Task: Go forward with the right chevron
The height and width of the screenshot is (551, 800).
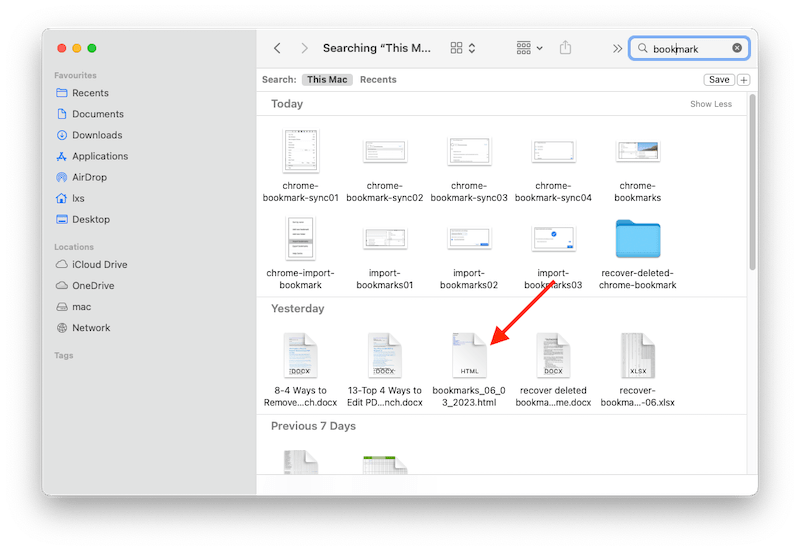Action: click(304, 48)
